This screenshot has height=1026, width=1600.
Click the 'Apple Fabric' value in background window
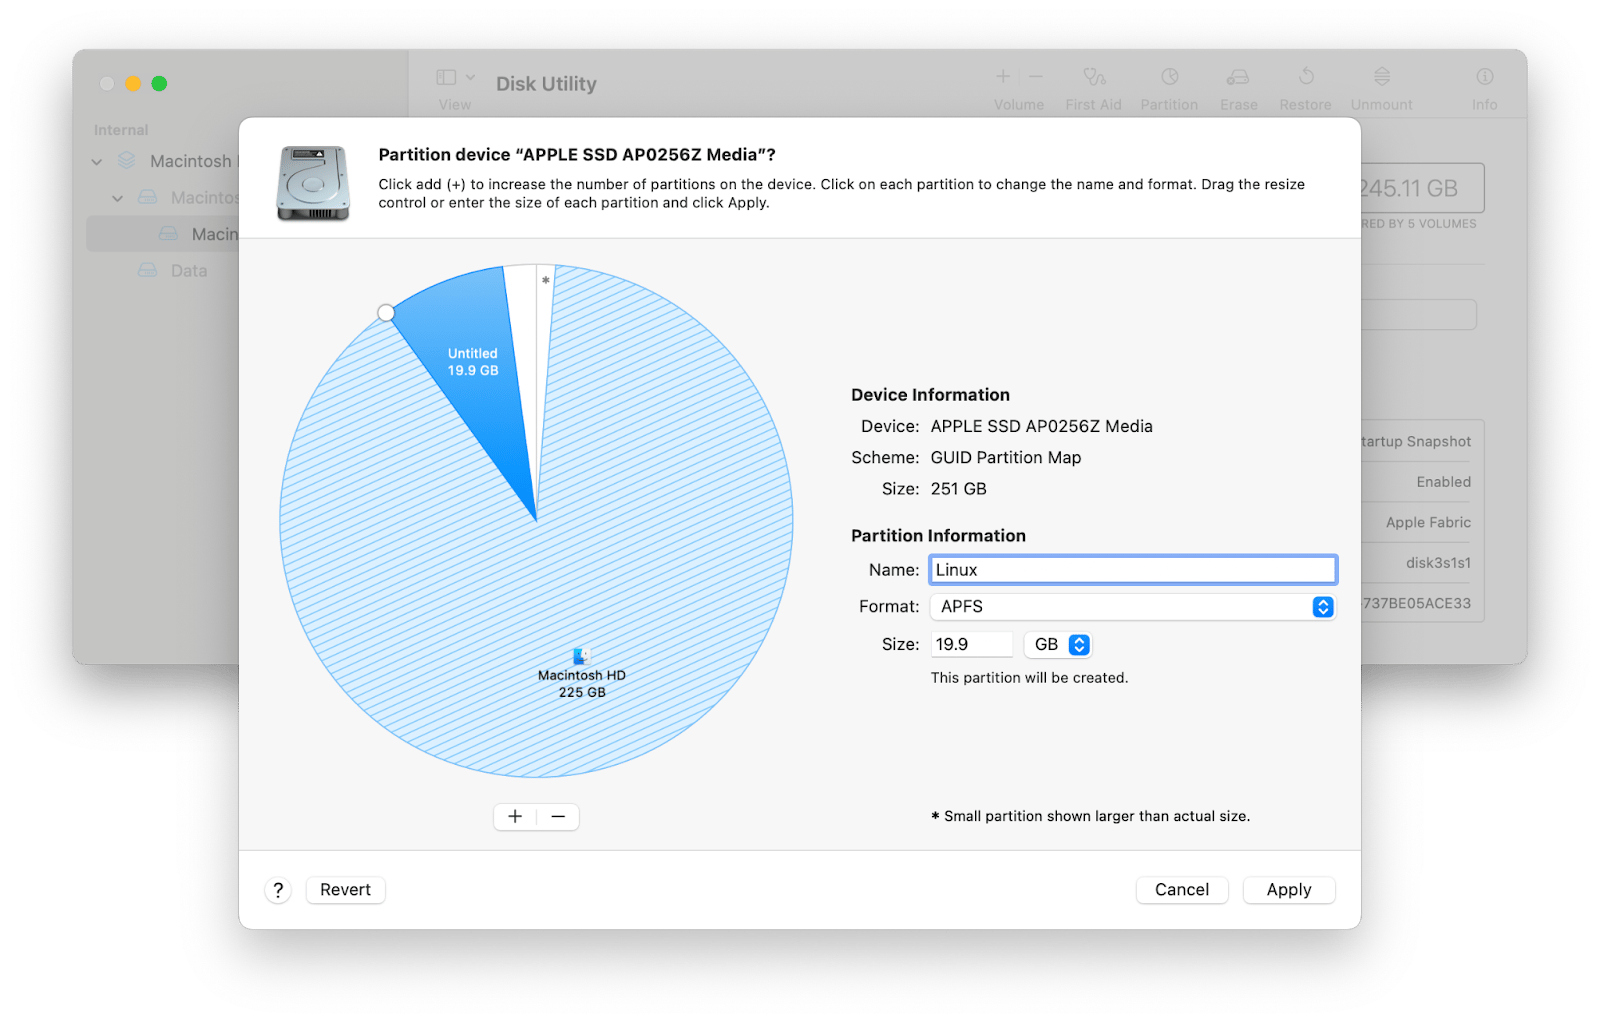pos(1428,523)
